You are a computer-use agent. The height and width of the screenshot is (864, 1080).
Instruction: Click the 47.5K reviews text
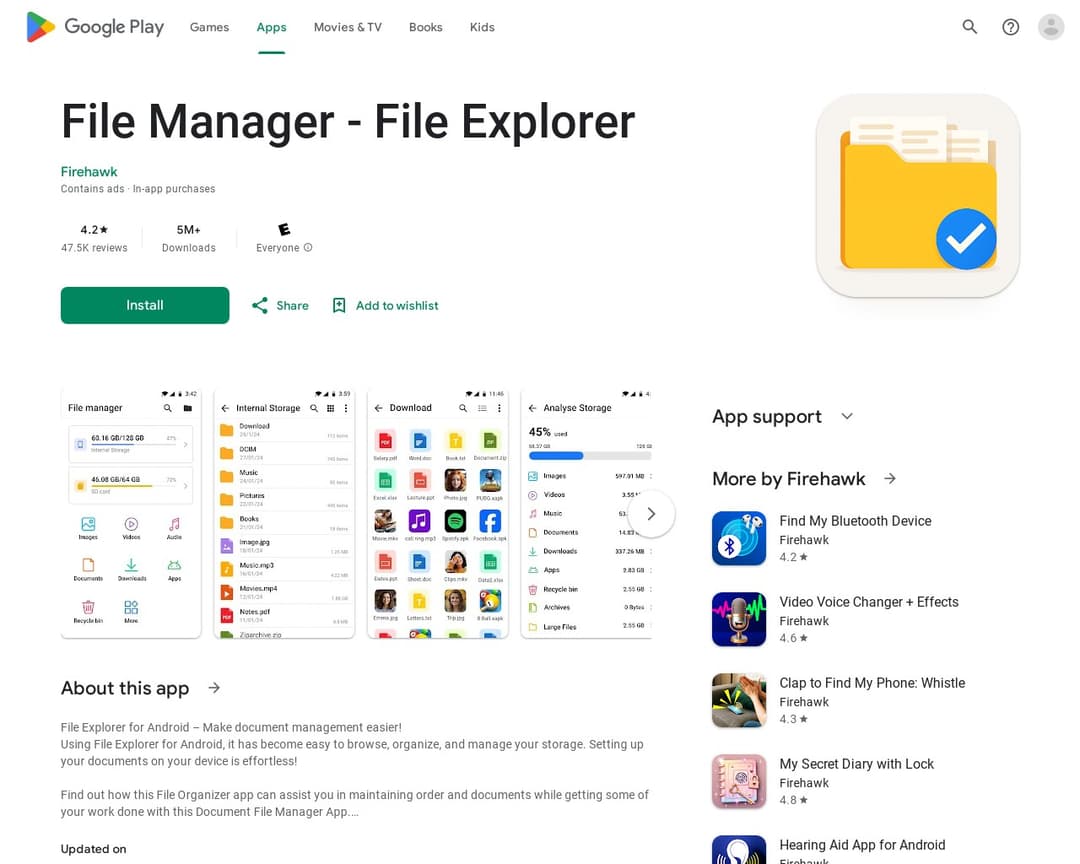coord(94,247)
